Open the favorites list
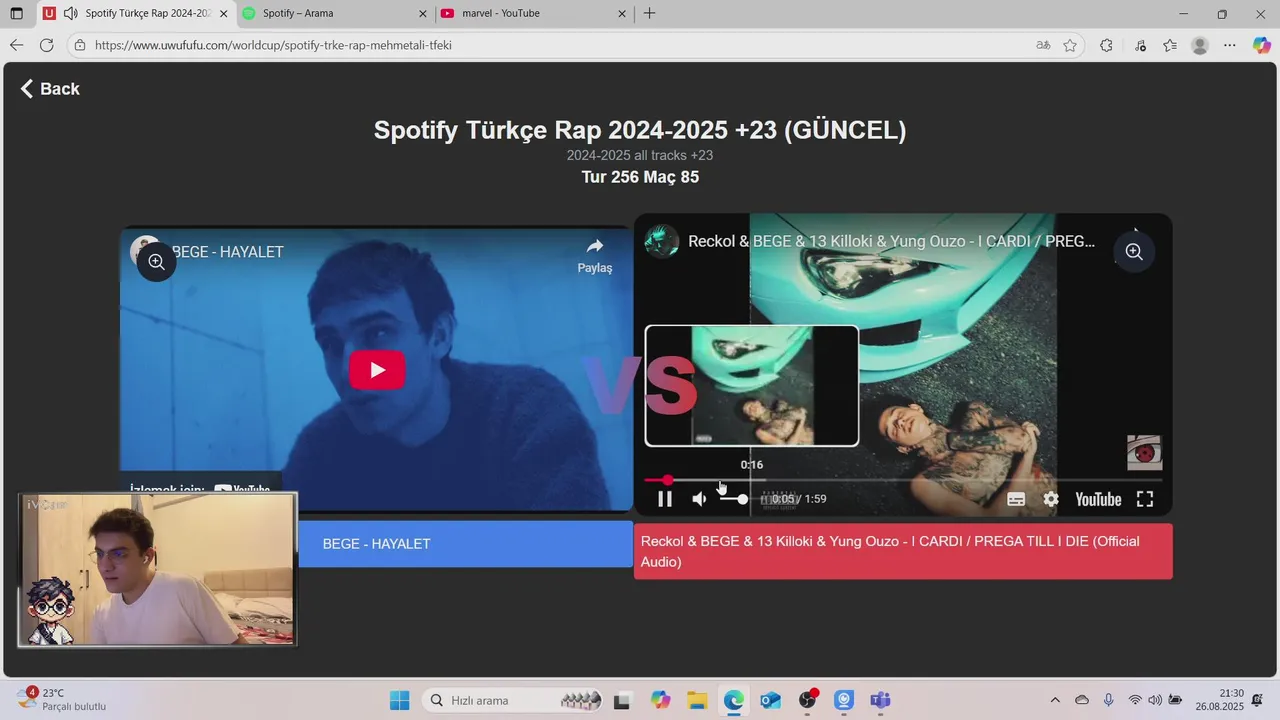Image resolution: width=1280 pixels, height=720 pixels. 1170,45
